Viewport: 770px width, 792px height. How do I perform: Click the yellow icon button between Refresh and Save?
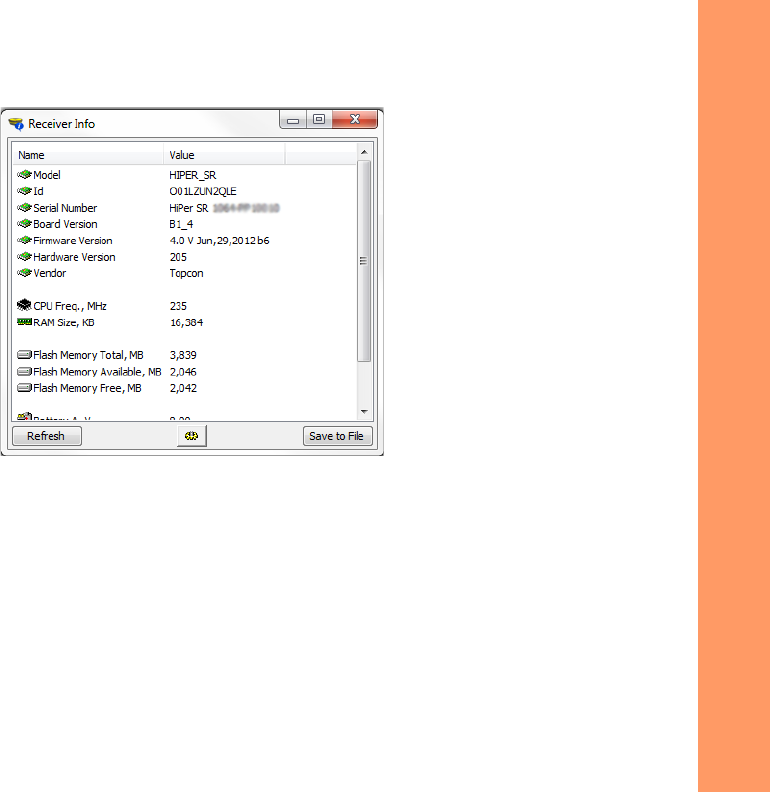coord(191,436)
